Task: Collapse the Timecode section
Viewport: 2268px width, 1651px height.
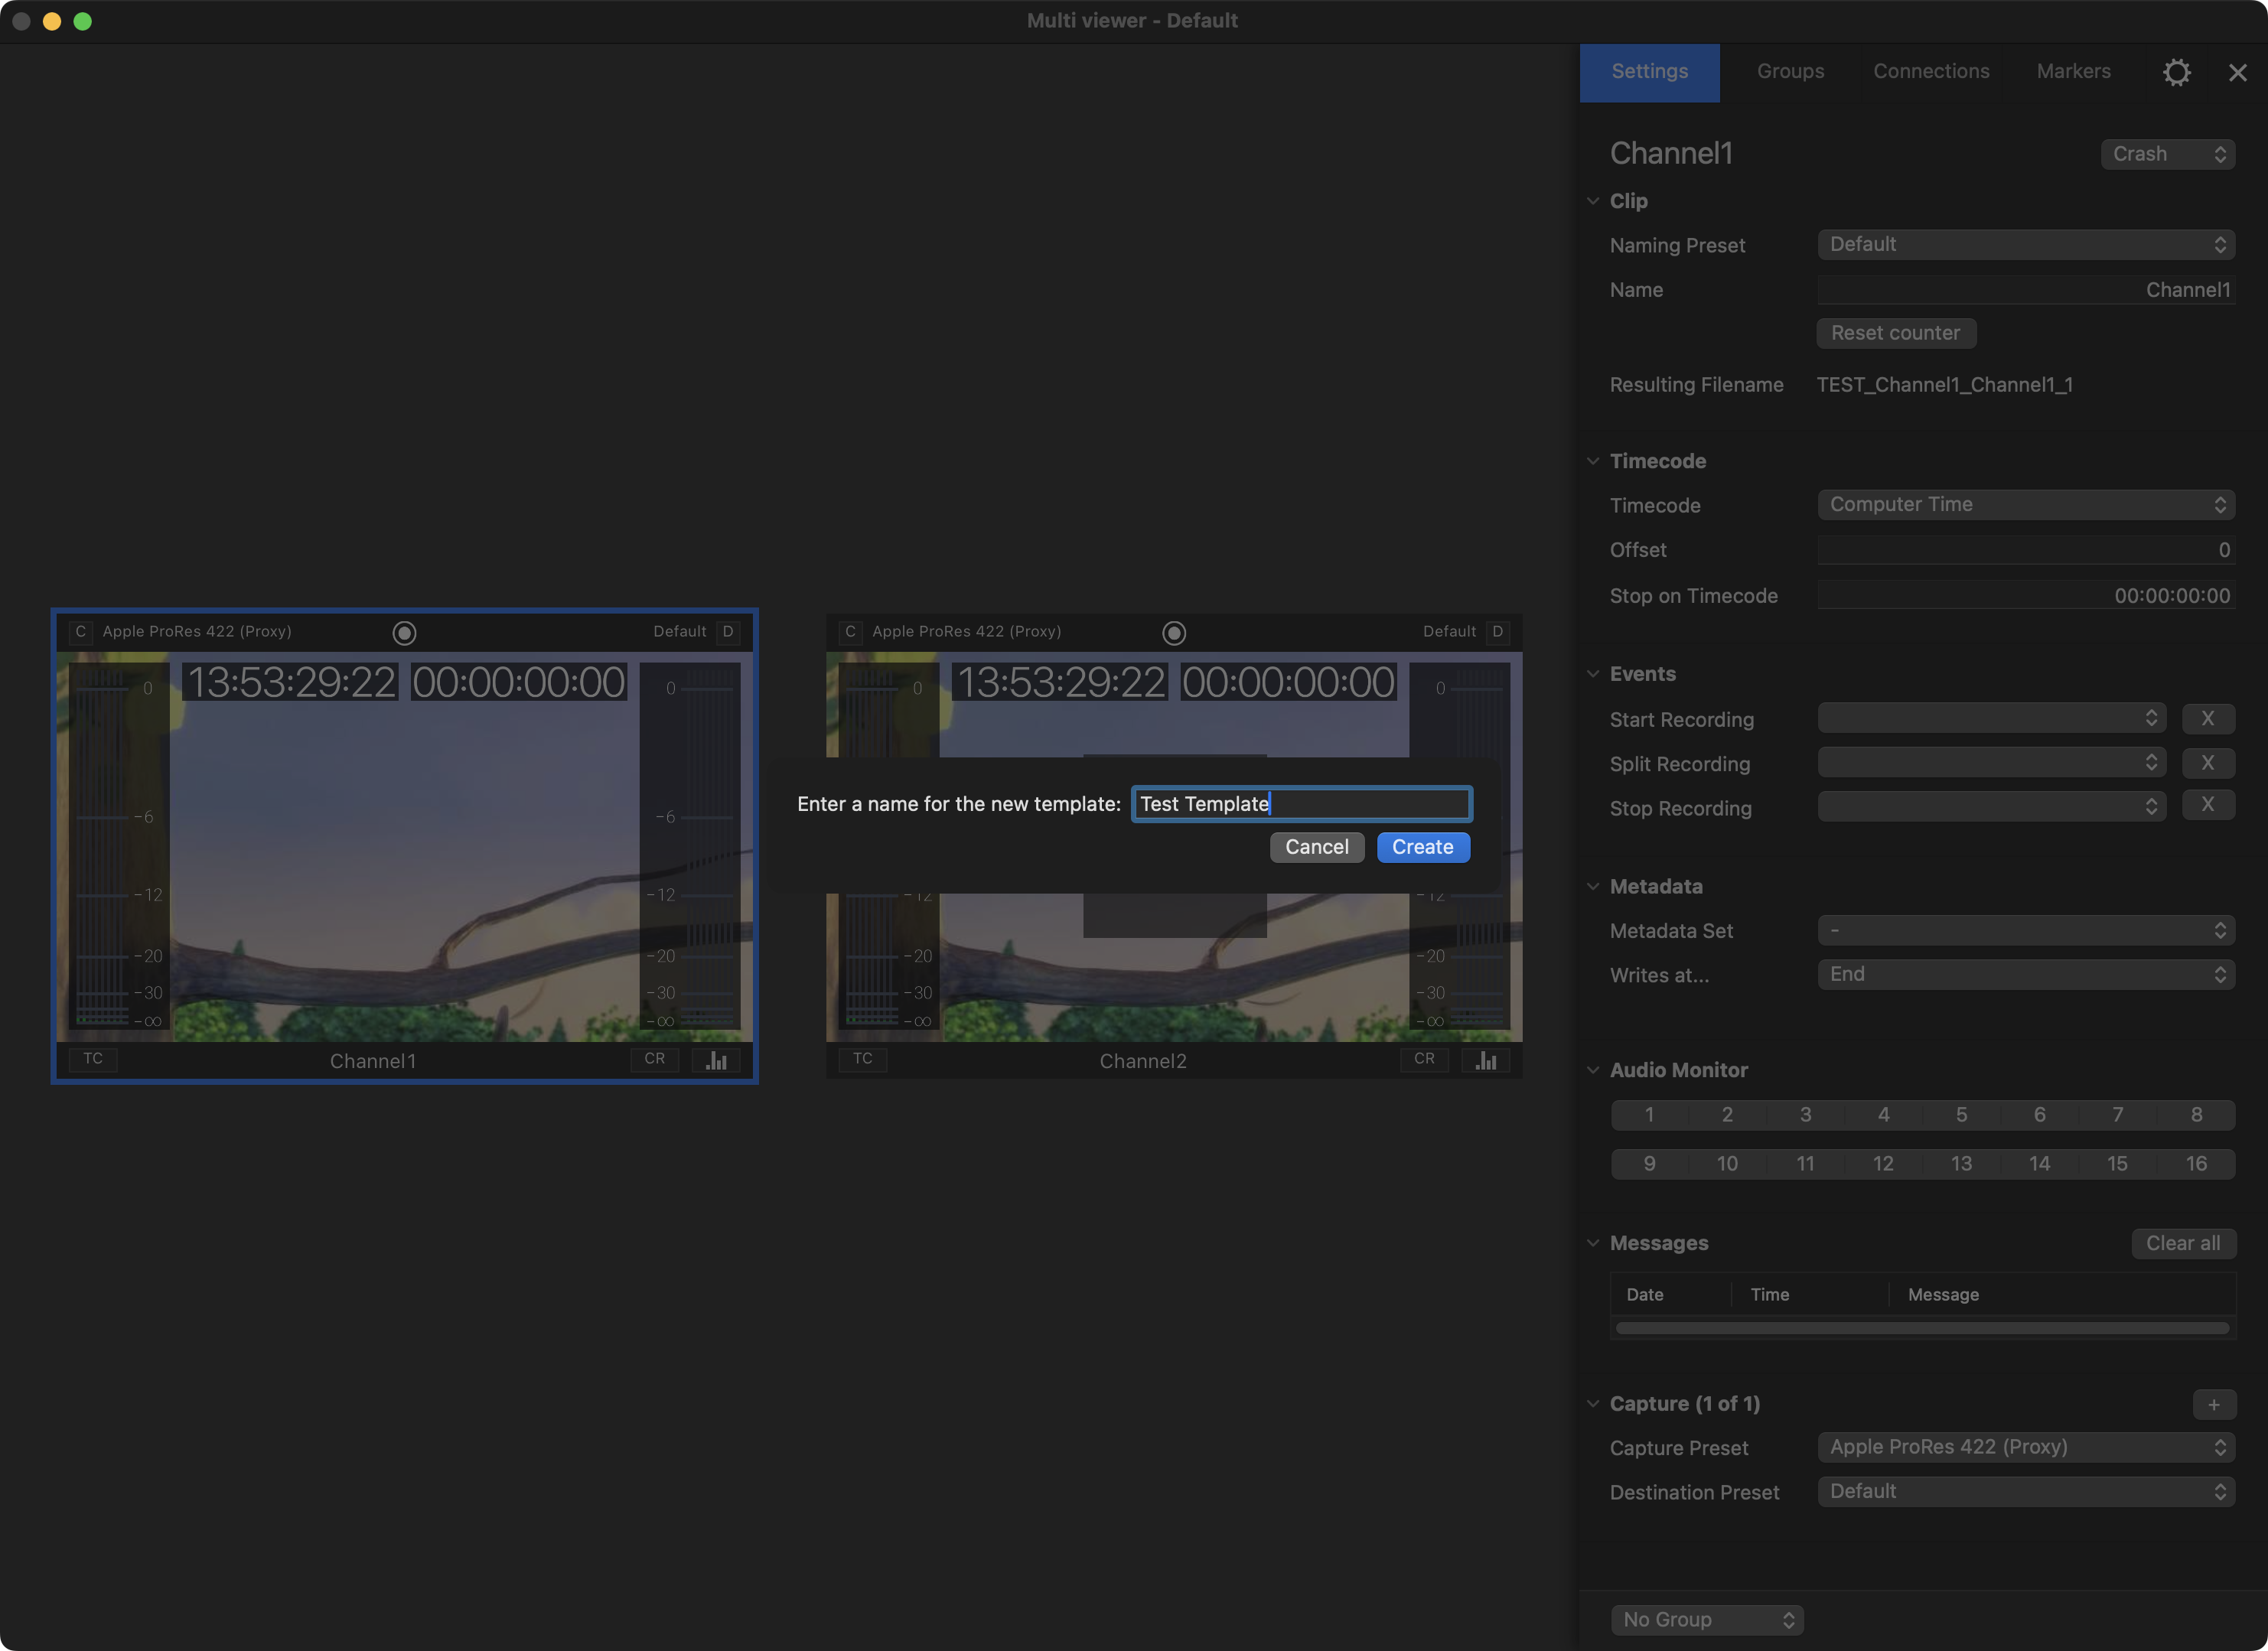Action: (x=1593, y=461)
